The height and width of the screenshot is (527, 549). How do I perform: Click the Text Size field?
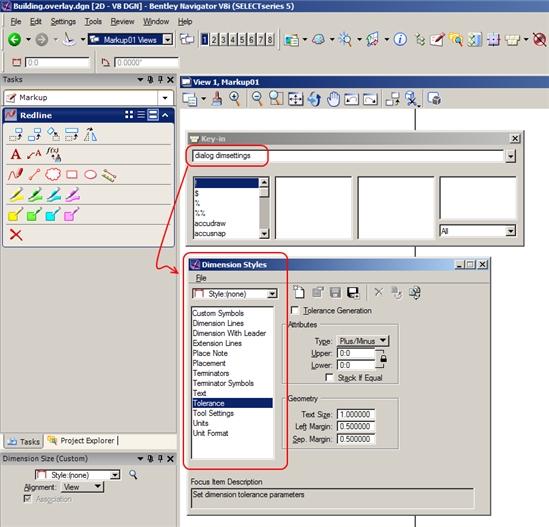point(356,414)
